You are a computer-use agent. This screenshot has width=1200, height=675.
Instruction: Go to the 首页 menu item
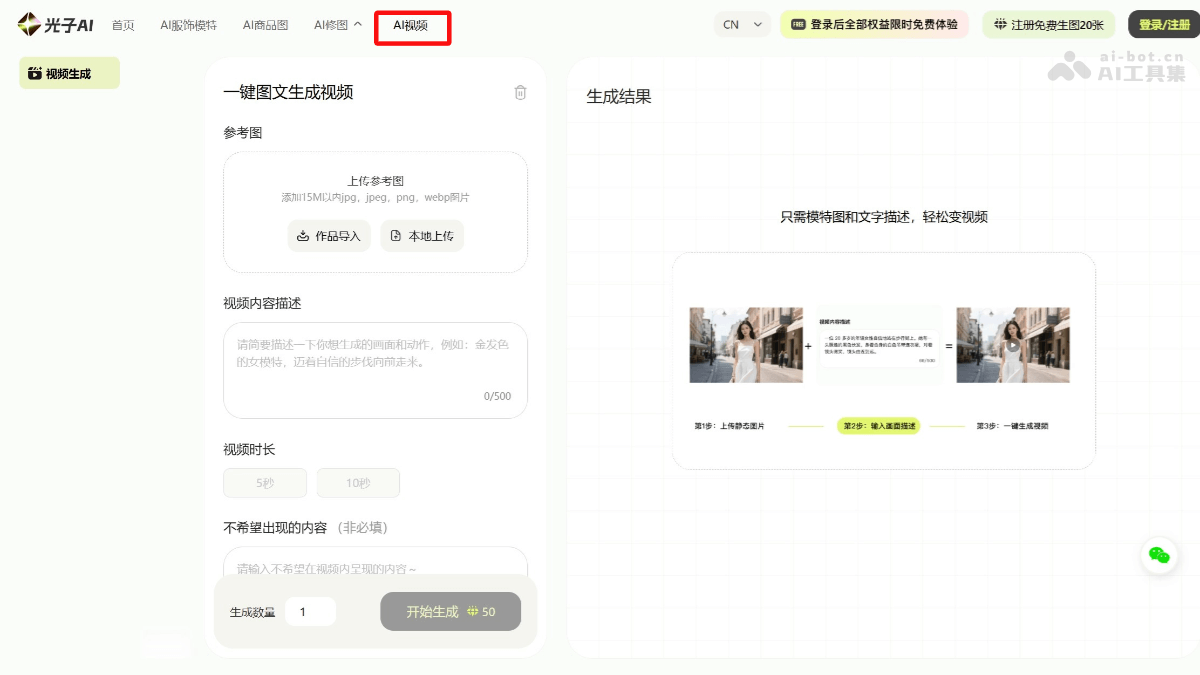(x=123, y=26)
